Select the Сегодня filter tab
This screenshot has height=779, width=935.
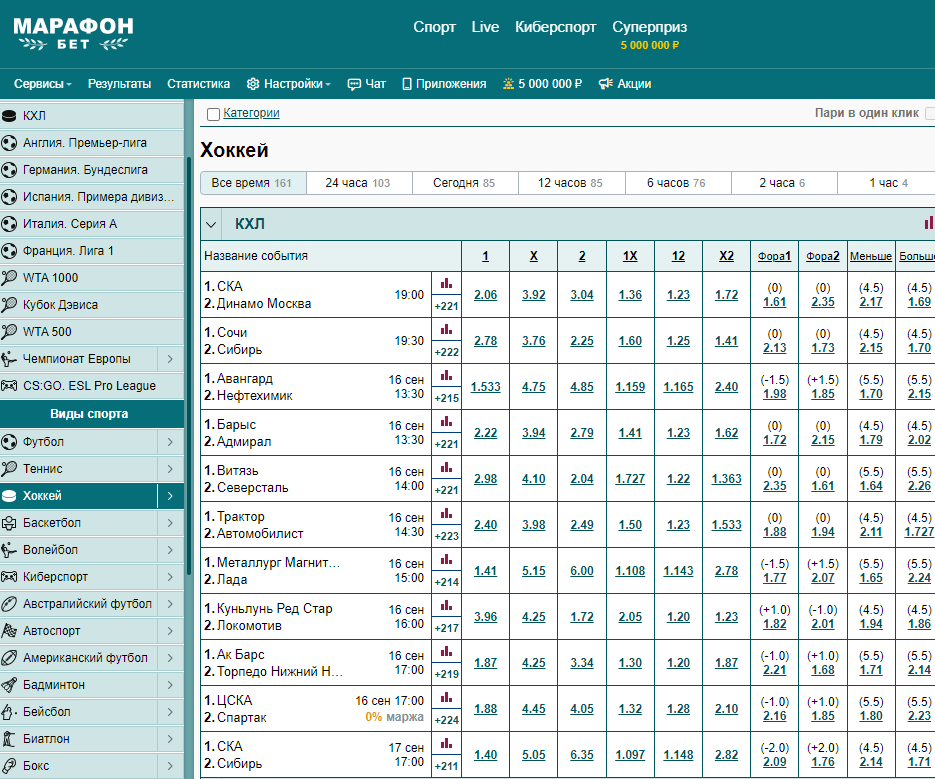coord(465,183)
